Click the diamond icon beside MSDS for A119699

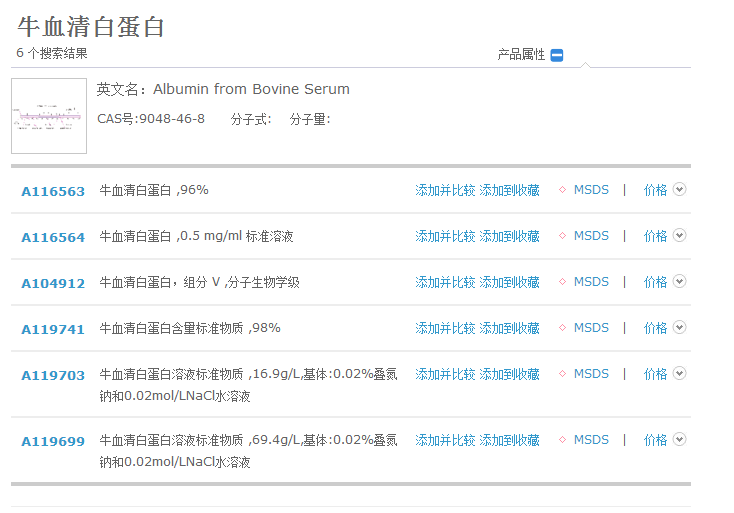click(563, 440)
